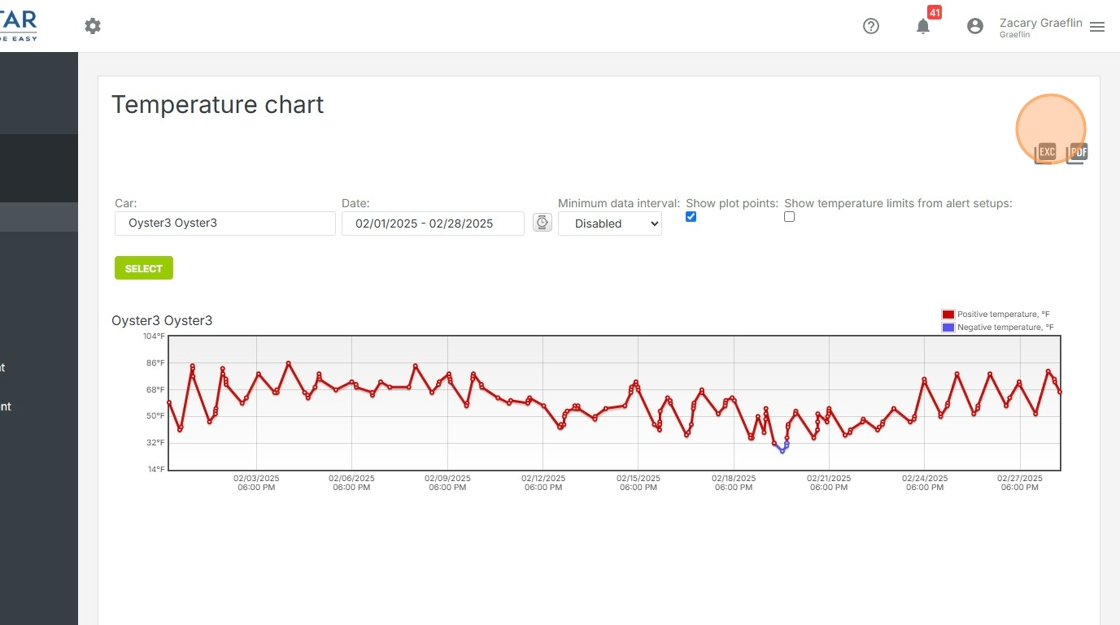The image size is (1120, 625).
Task: Click the Car input field with Oyster3 Oyster3
Action: 225,223
